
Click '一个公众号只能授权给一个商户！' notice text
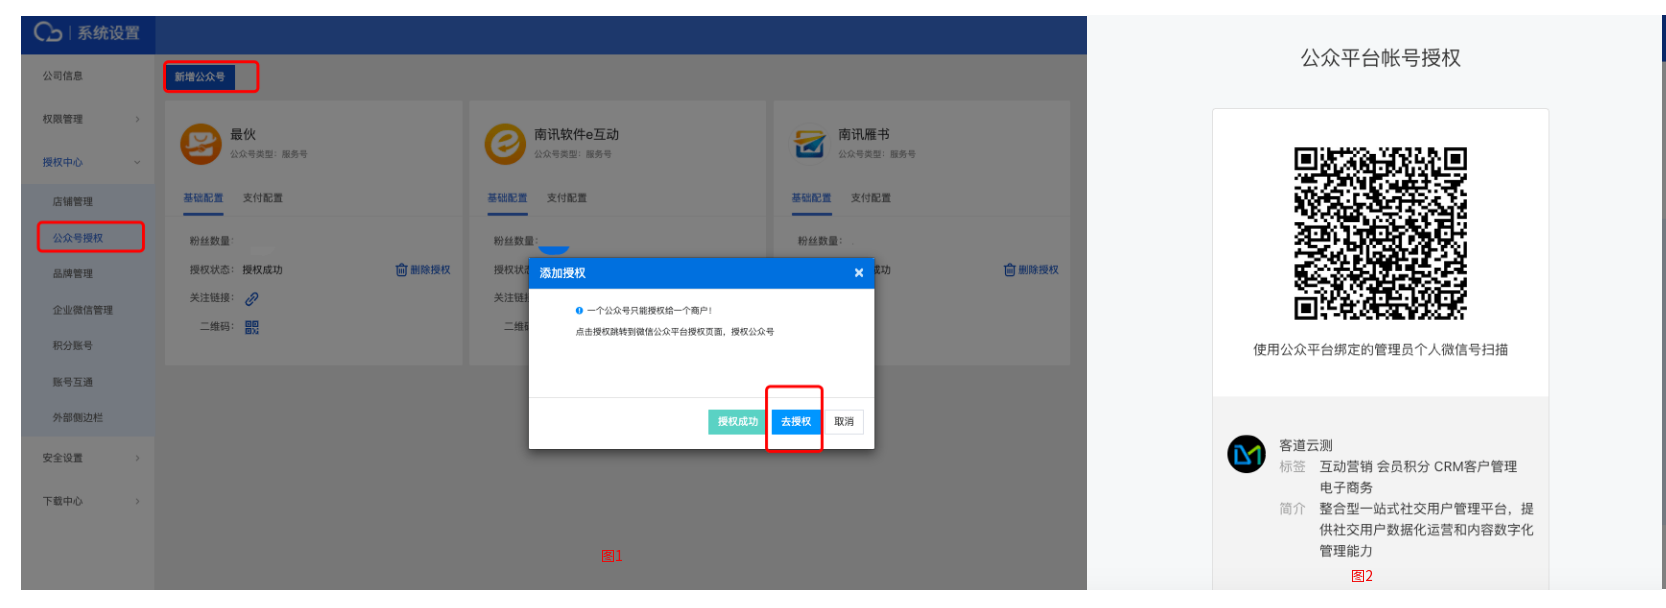649,311
